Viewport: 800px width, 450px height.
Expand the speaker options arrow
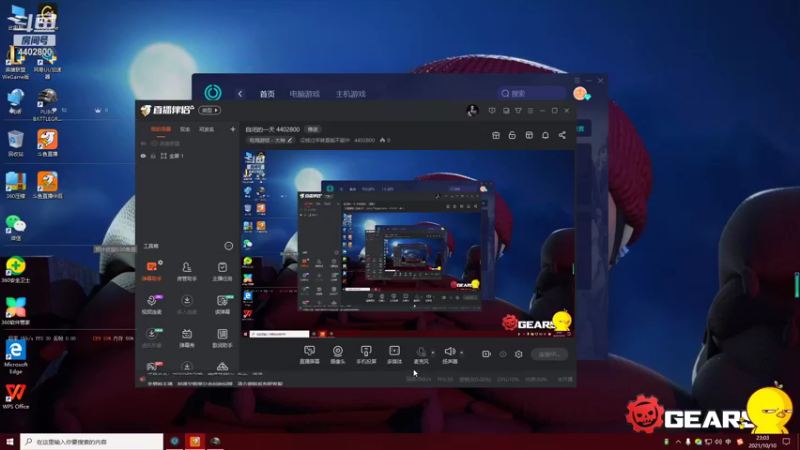(462, 353)
